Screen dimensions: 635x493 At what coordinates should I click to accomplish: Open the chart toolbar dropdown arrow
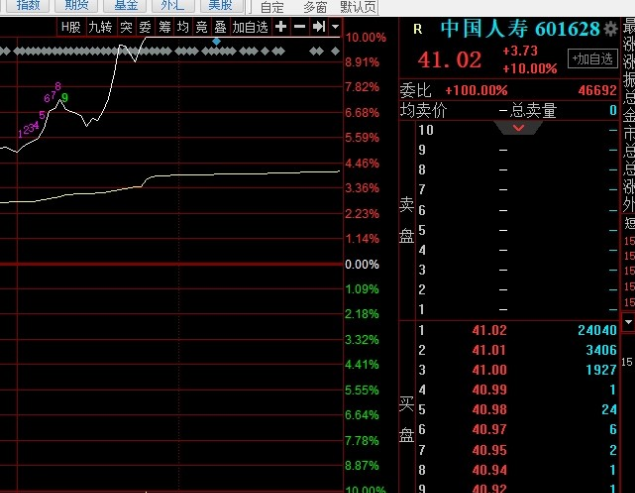[x=335, y=27]
